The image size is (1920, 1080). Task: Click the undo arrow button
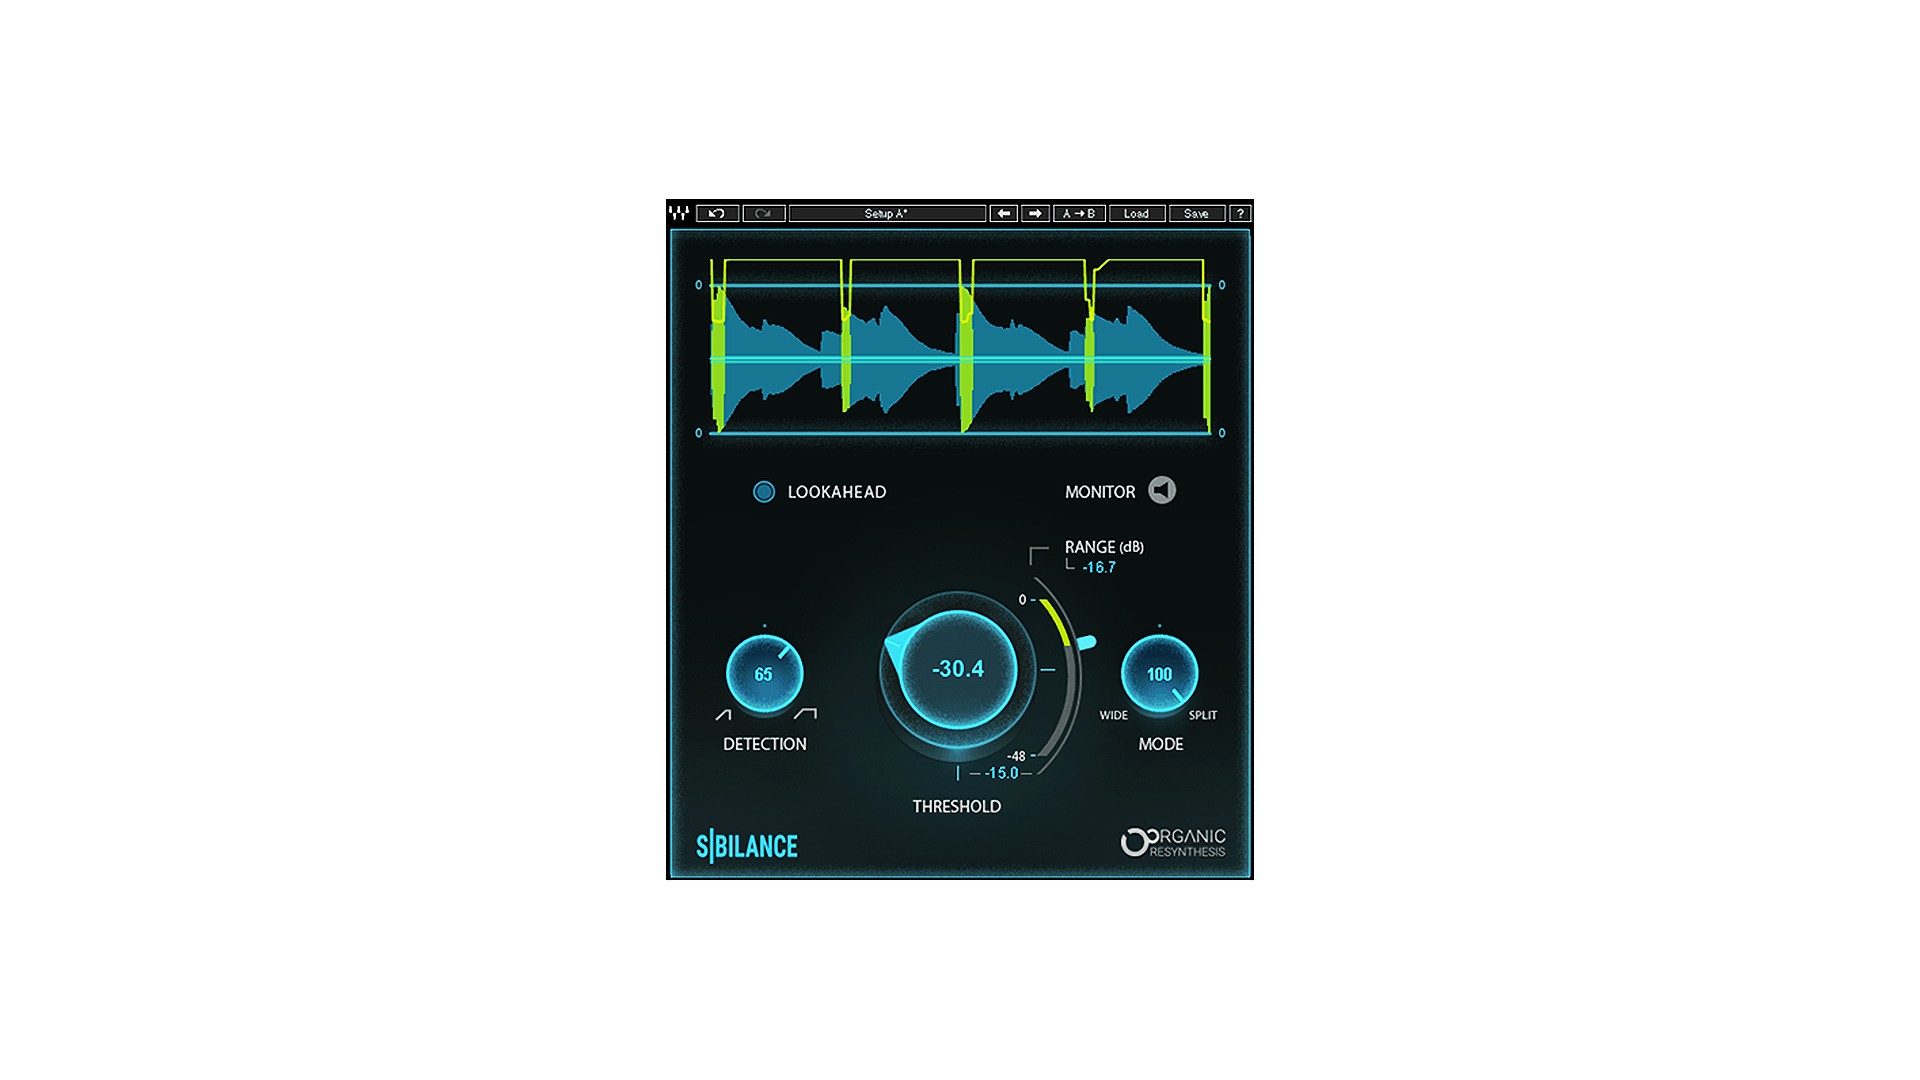pyautogui.click(x=717, y=213)
